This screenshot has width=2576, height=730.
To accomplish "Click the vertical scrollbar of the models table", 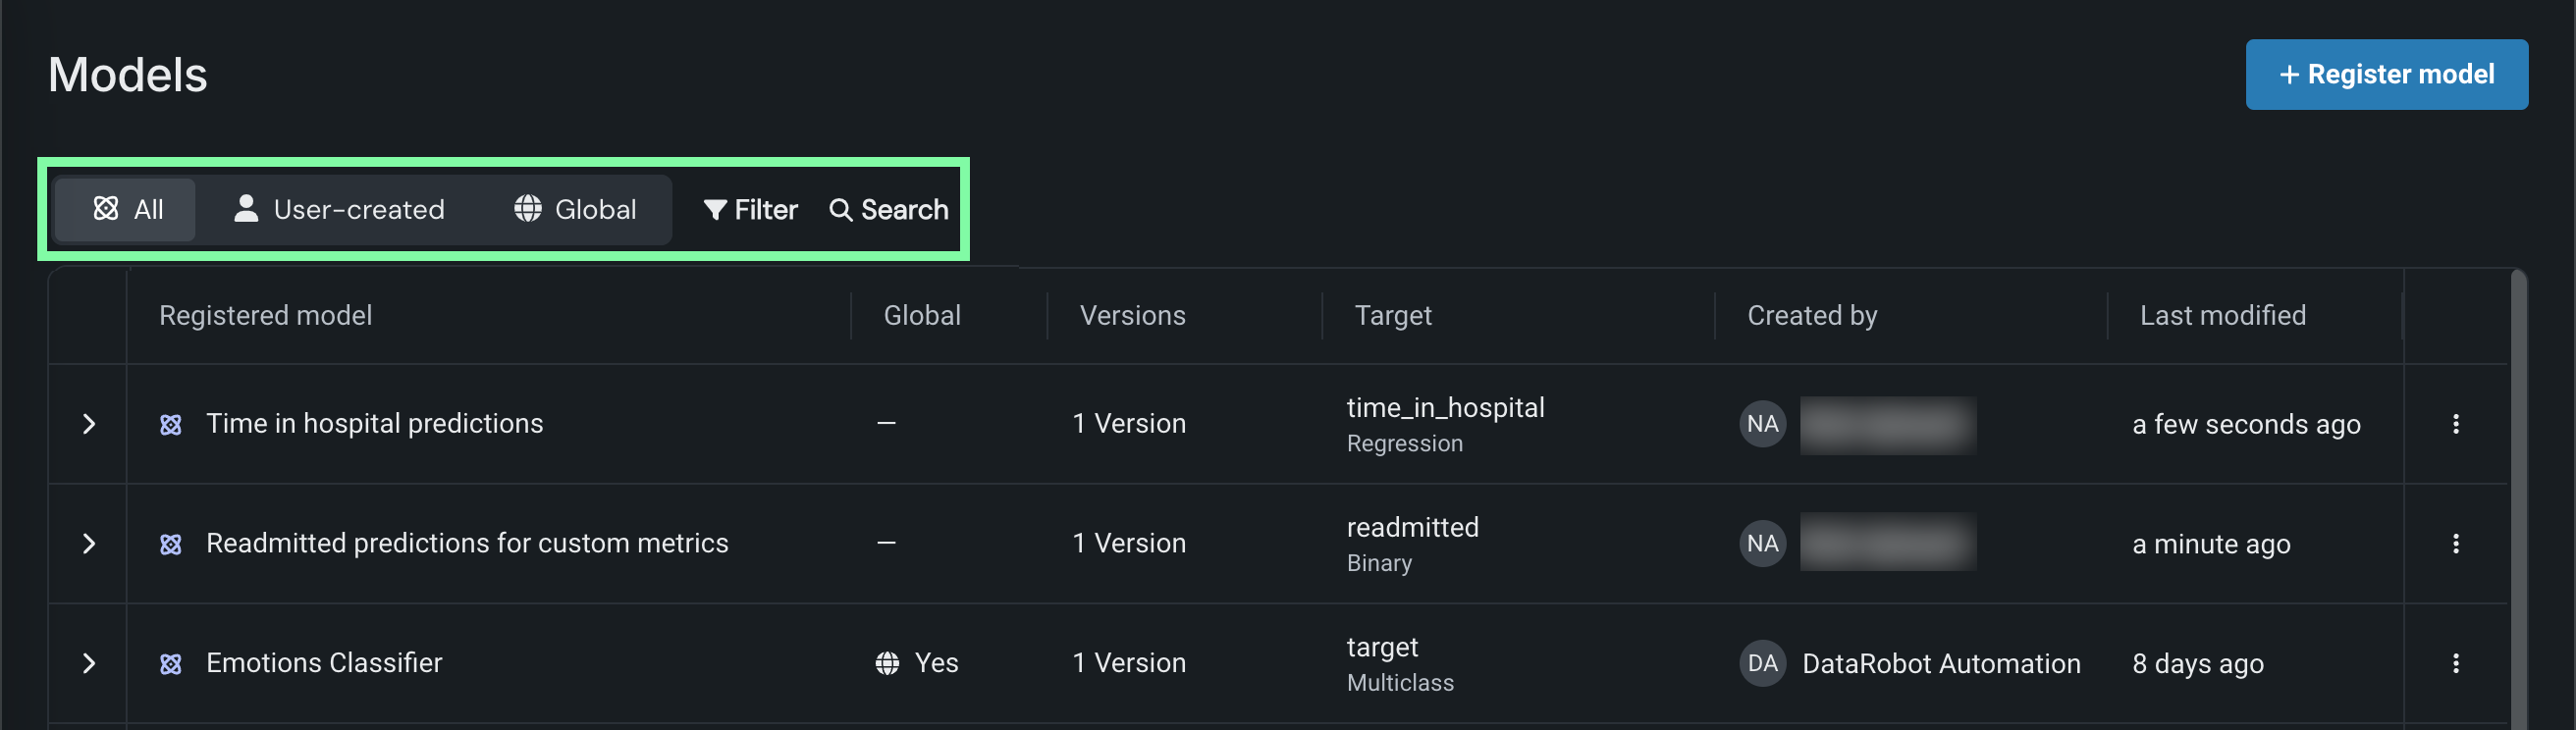I will pyautogui.click(x=2518, y=500).
